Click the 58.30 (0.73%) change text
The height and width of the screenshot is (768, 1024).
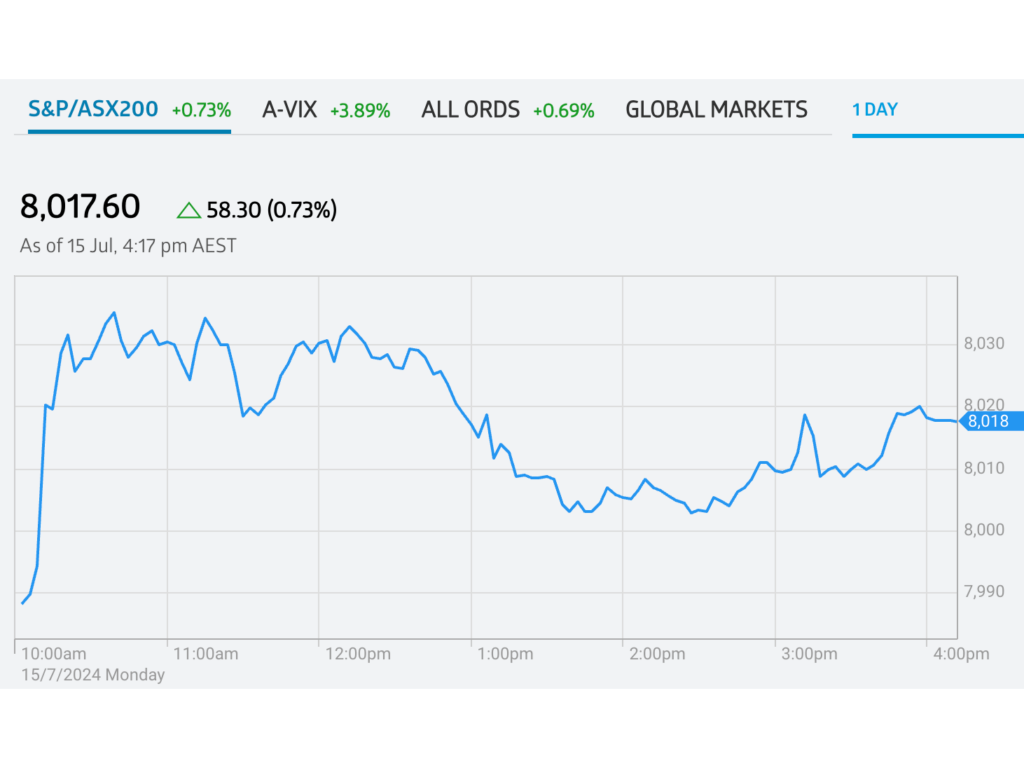click(x=272, y=210)
